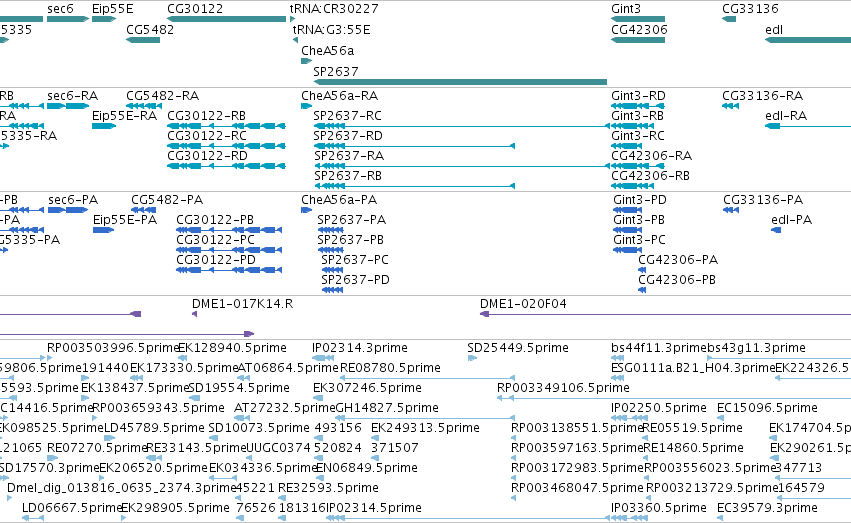Click the DME1-020F04 clone feature

point(665,314)
